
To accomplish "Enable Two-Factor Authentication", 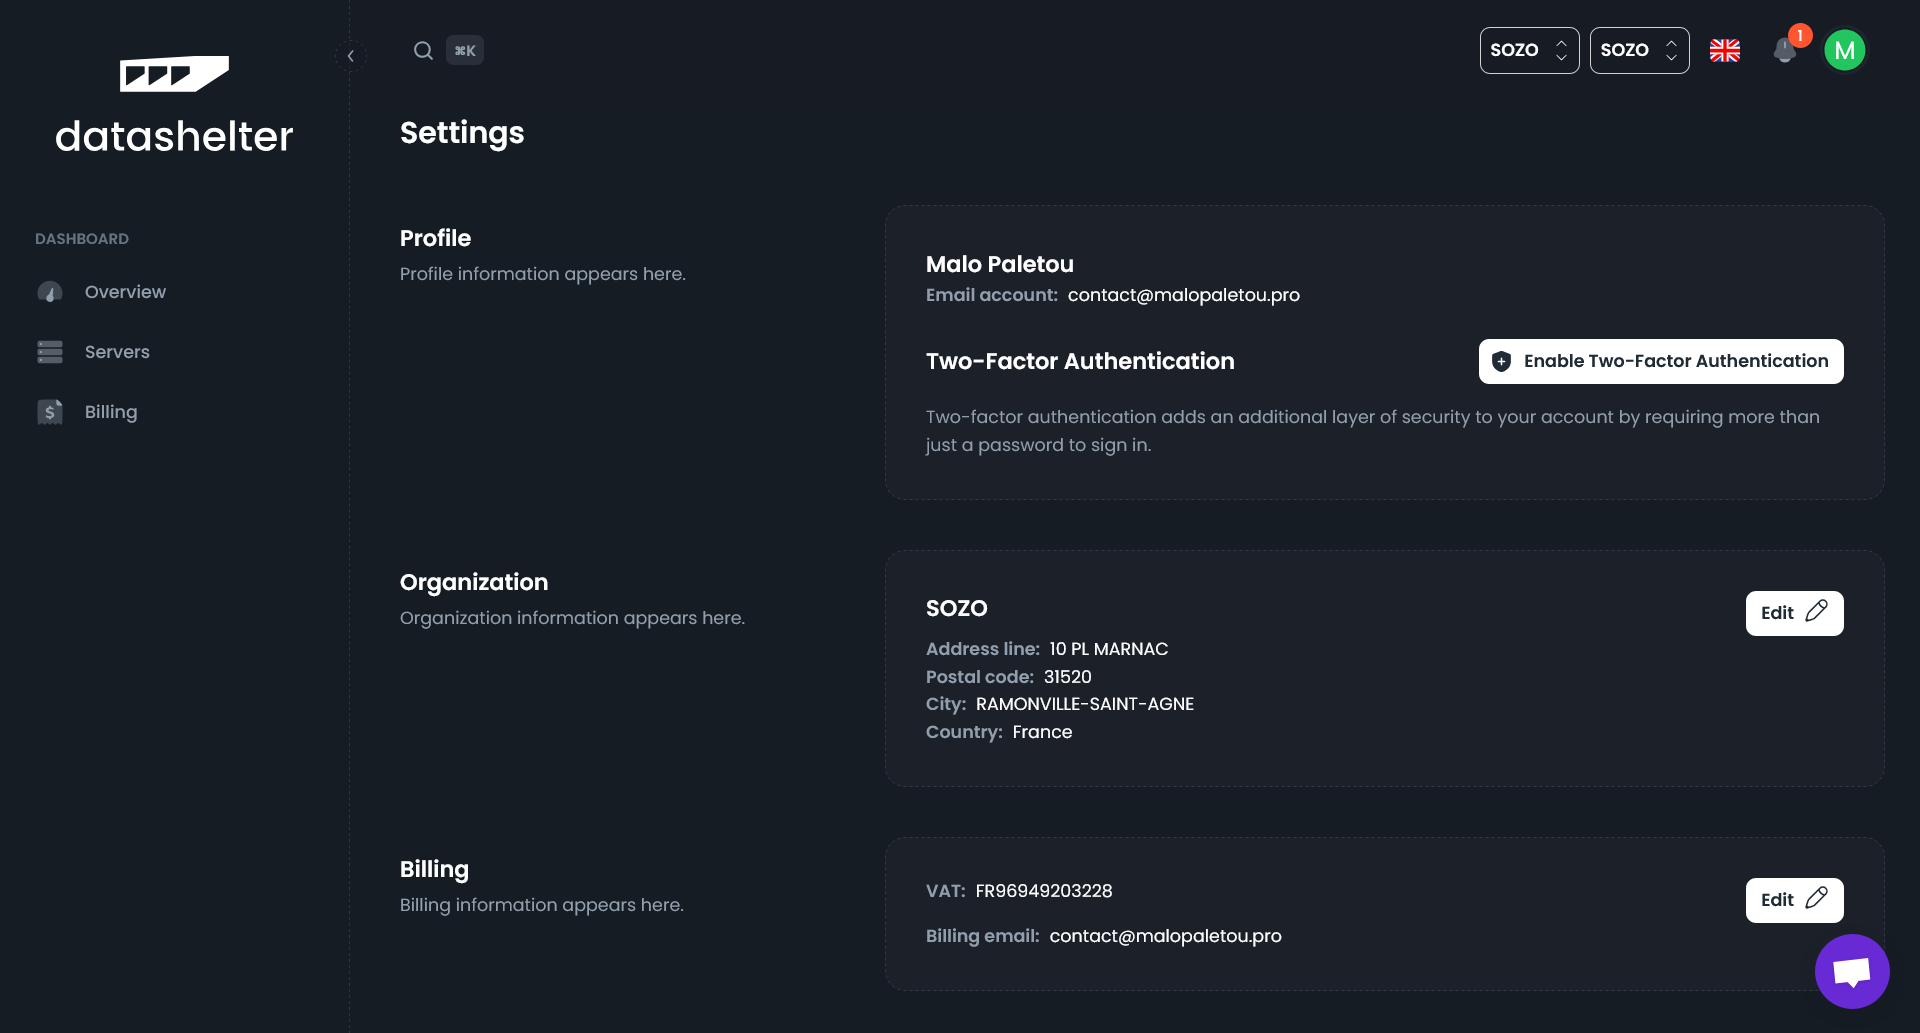I will pyautogui.click(x=1660, y=361).
